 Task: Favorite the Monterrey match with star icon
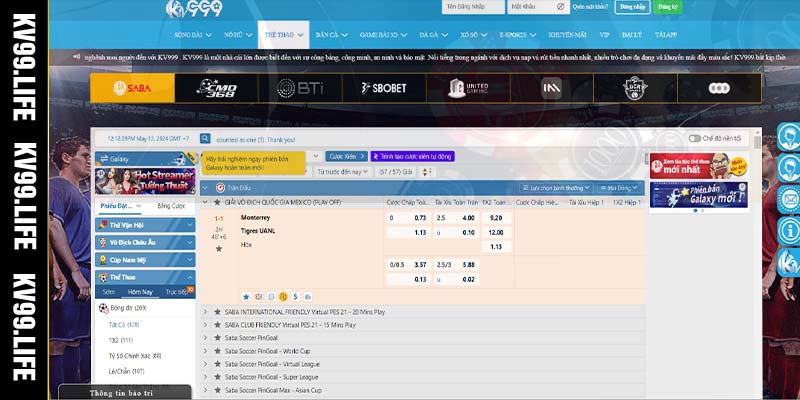click(x=219, y=248)
